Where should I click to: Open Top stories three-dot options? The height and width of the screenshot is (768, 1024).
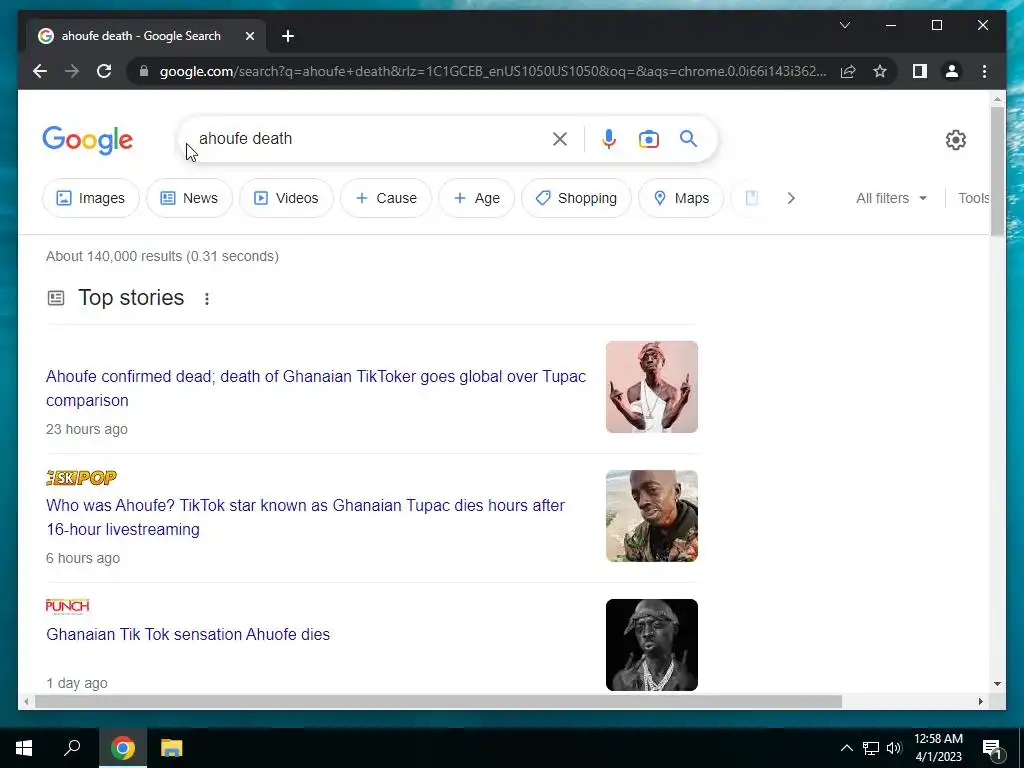pos(206,298)
